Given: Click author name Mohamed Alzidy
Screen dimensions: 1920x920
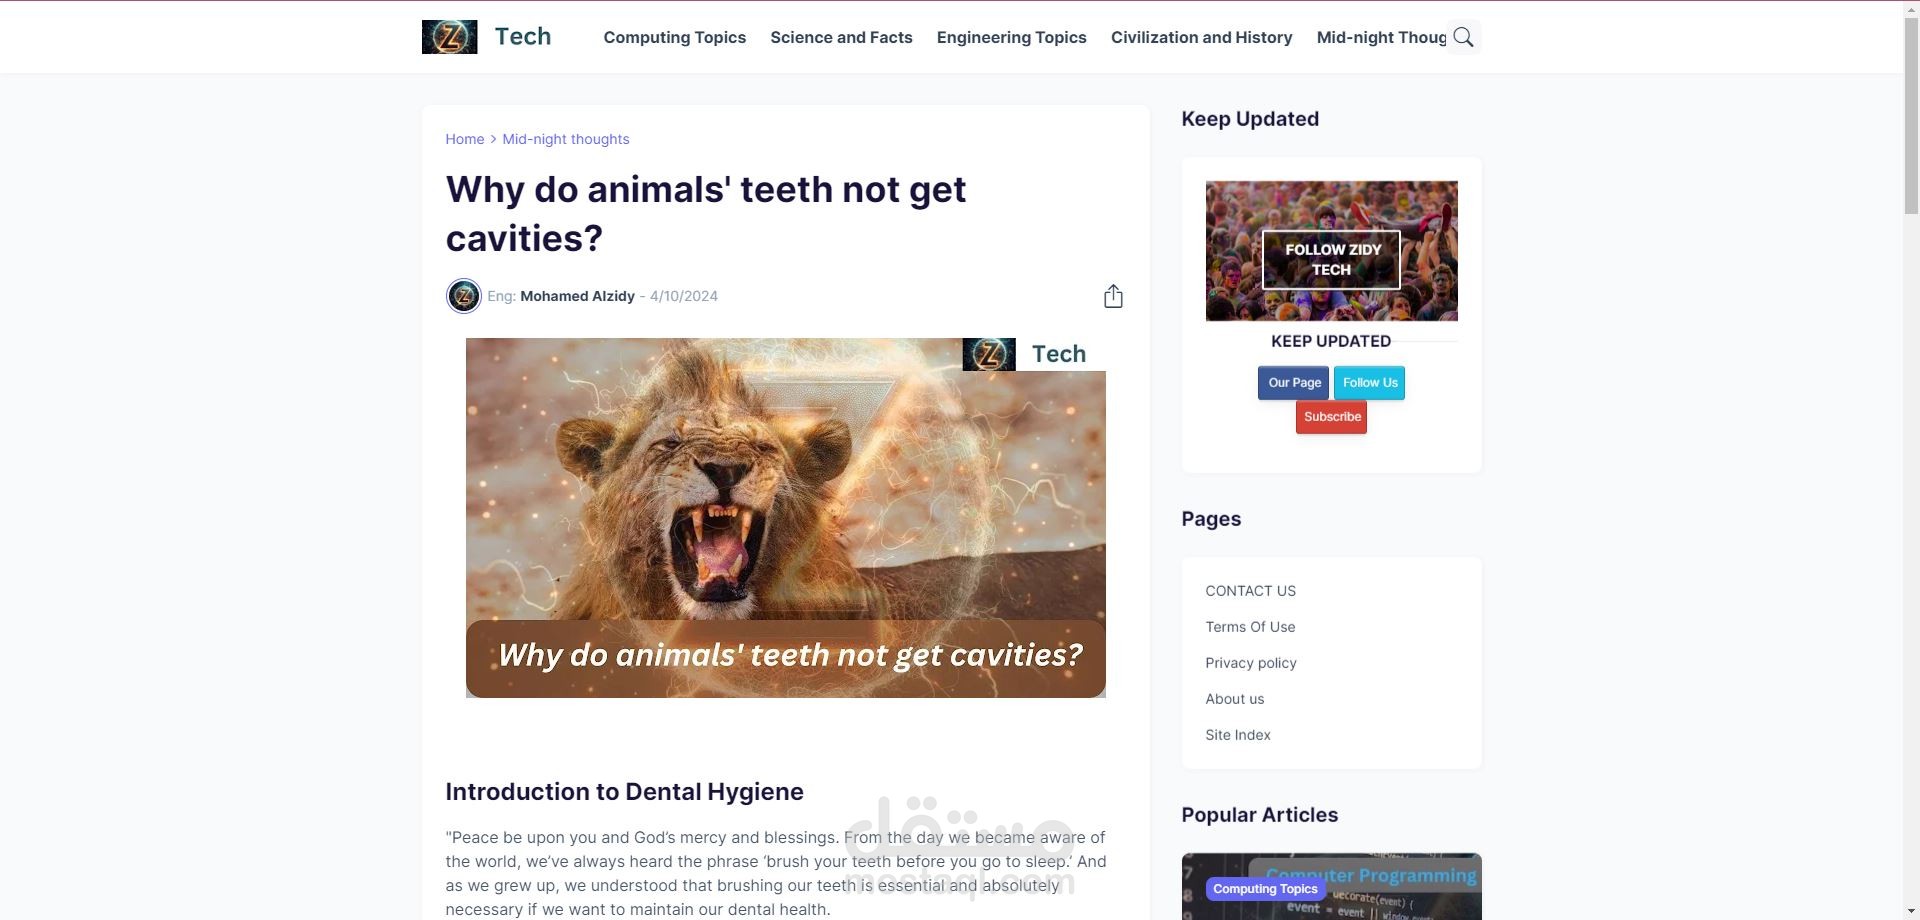Looking at the screenshot, I should pyautogui.click(x=577, y=296).
